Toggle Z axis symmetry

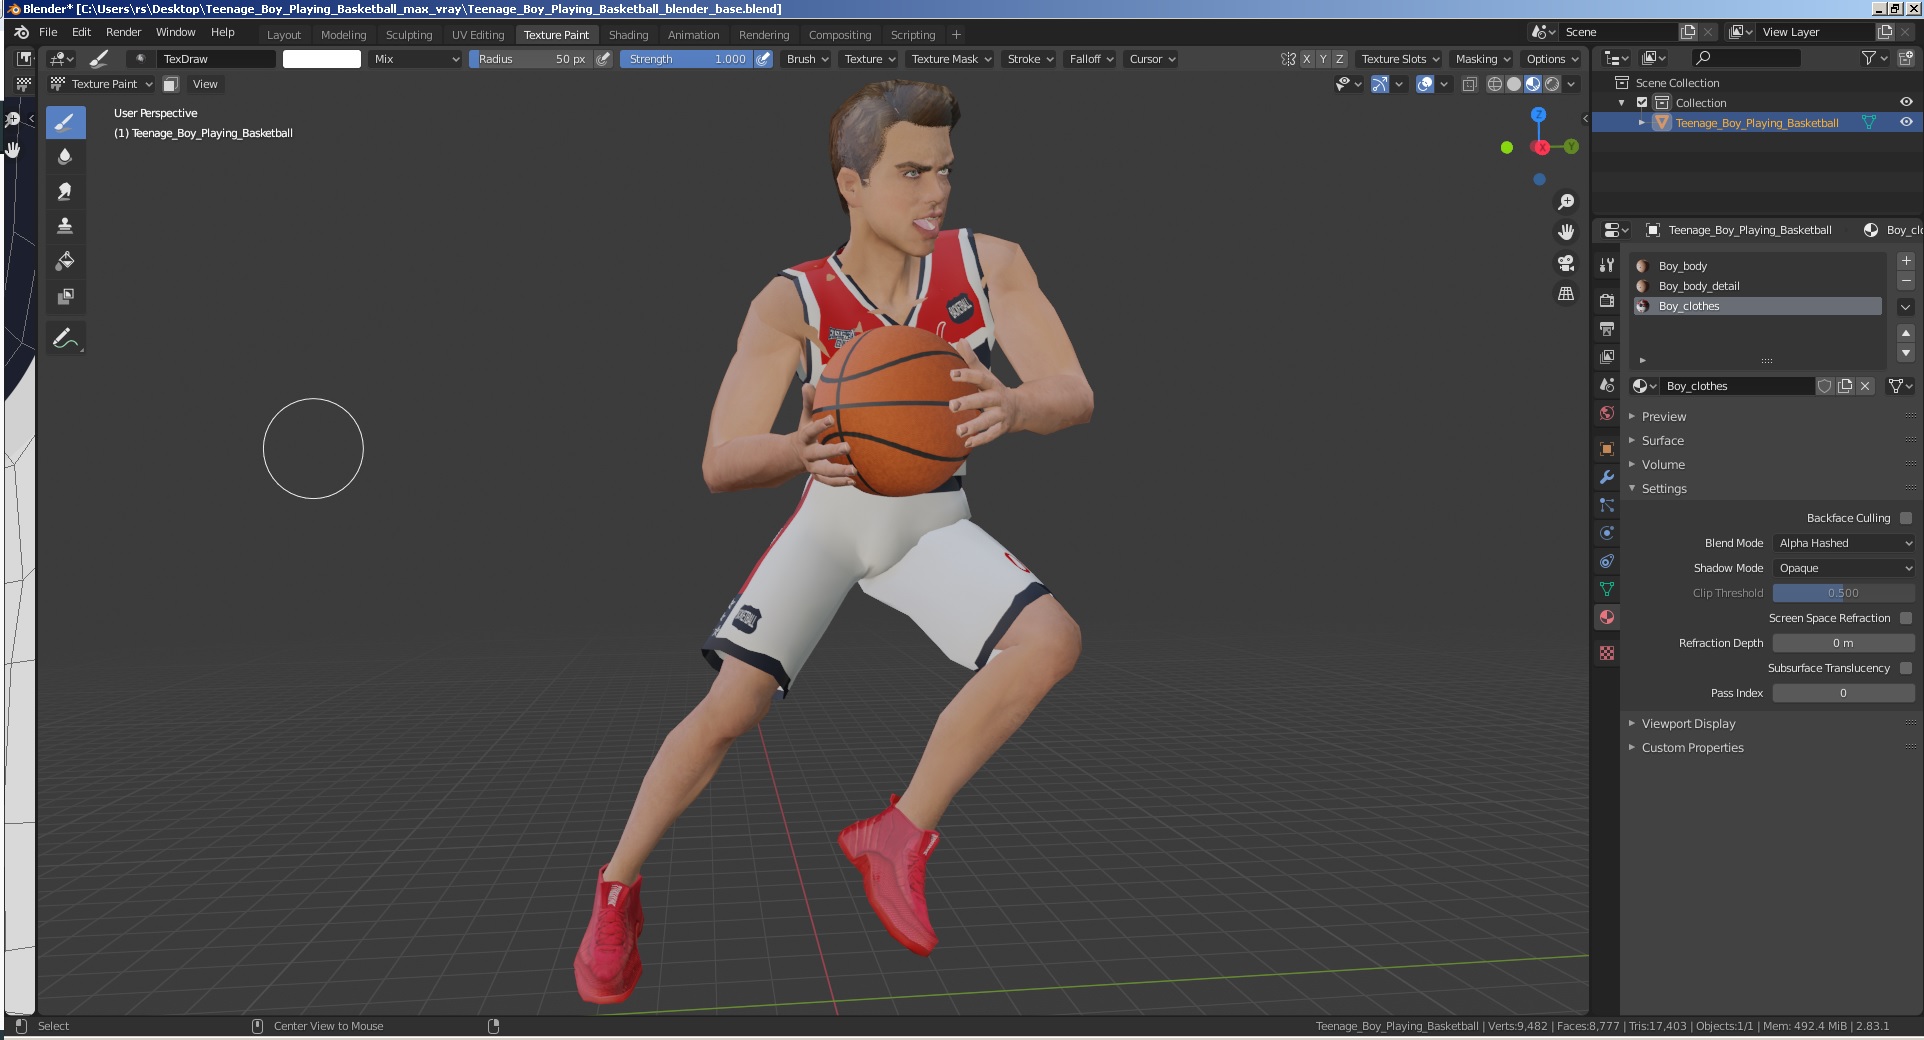(1340, 59)
